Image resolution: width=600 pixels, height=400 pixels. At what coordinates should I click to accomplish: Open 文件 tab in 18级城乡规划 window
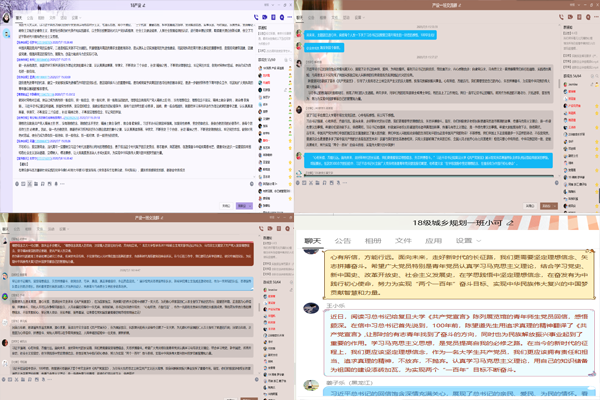click(404, 241)
